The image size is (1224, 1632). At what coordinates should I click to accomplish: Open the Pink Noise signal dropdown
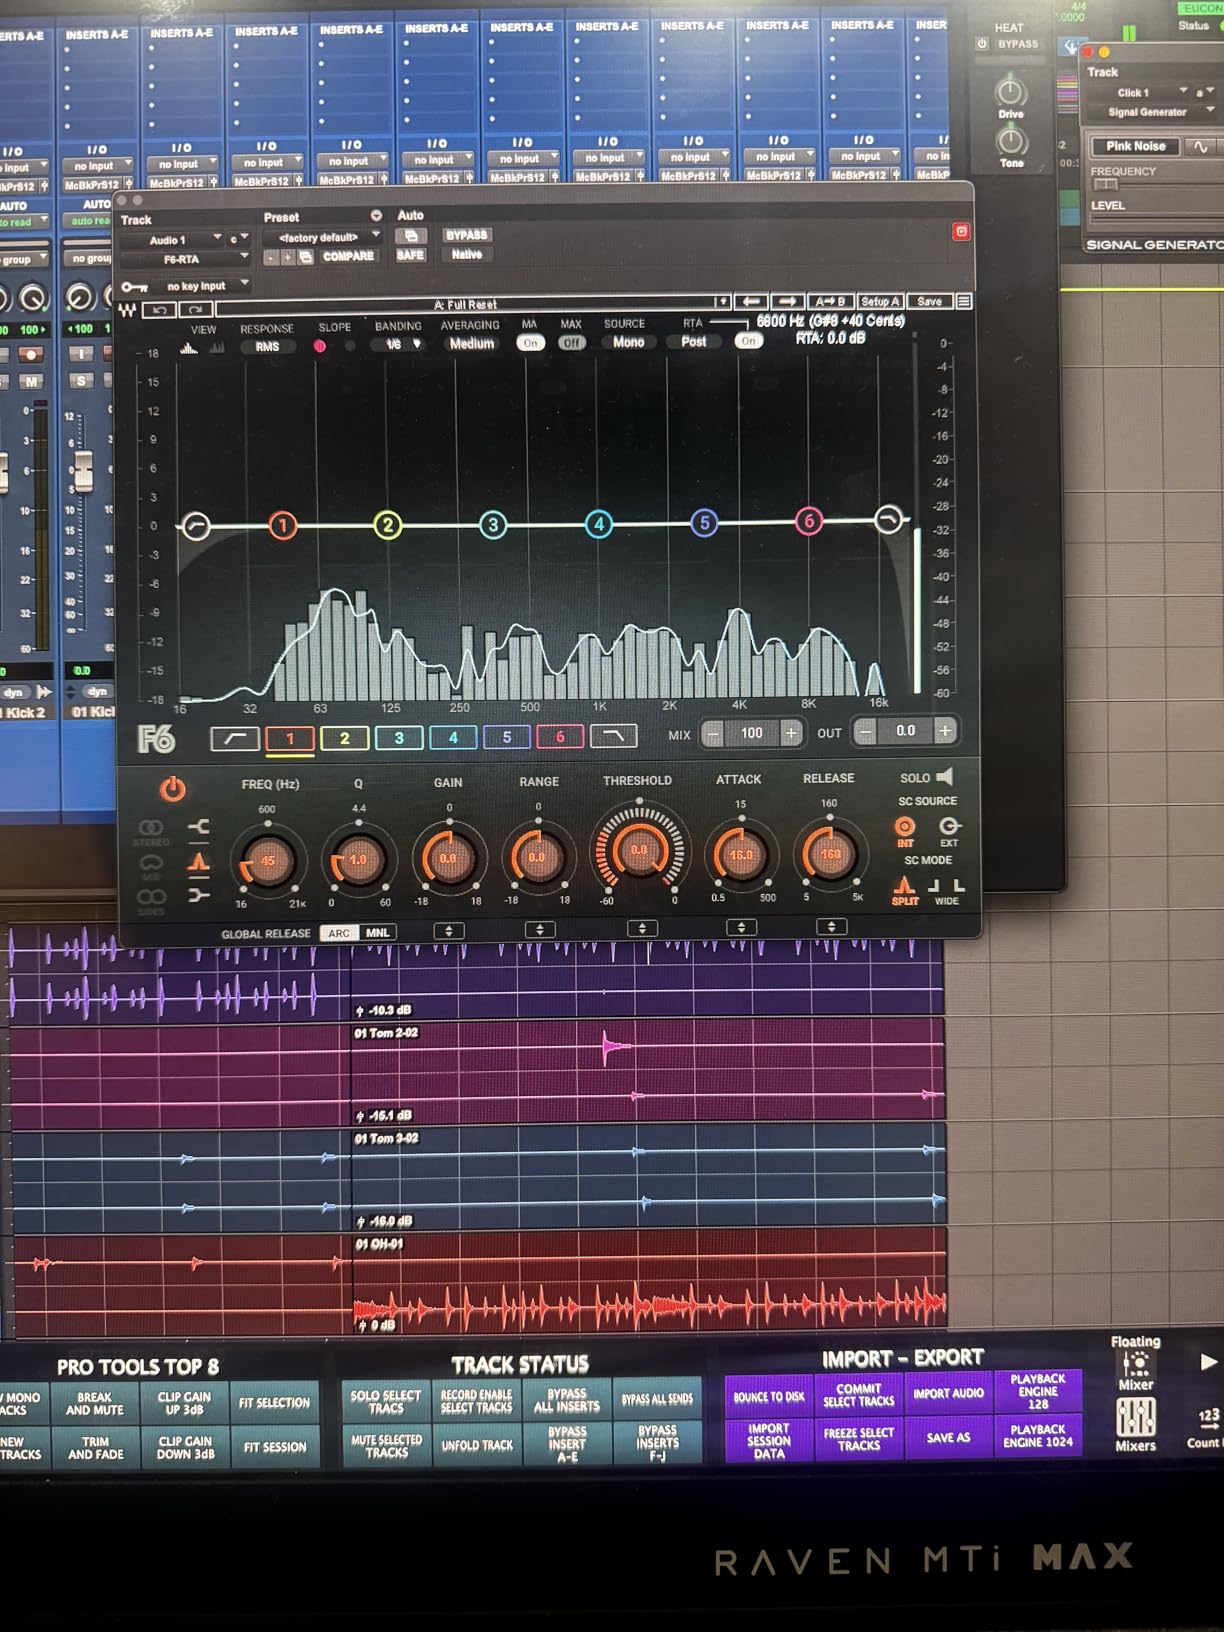point(1136,146)
